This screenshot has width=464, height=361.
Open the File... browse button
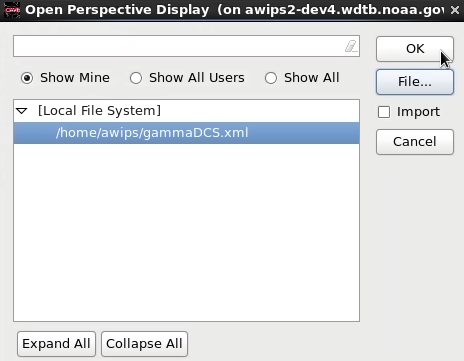tap(415, 82)
